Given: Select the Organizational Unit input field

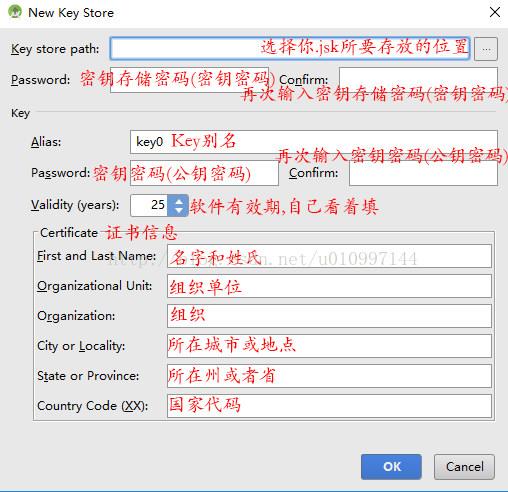Looking at the screenshot, I should pyautogui.click(x=329, y=286).
